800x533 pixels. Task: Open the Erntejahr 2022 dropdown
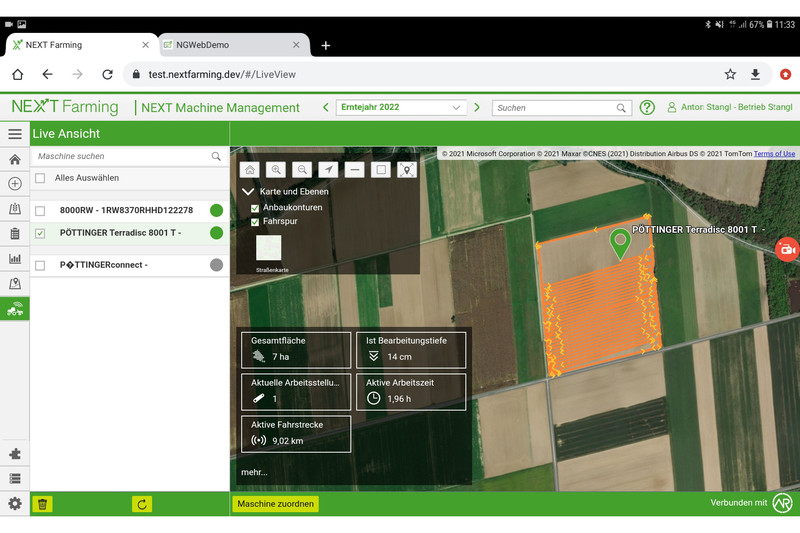pyautogui.click(x=401, y=108)
